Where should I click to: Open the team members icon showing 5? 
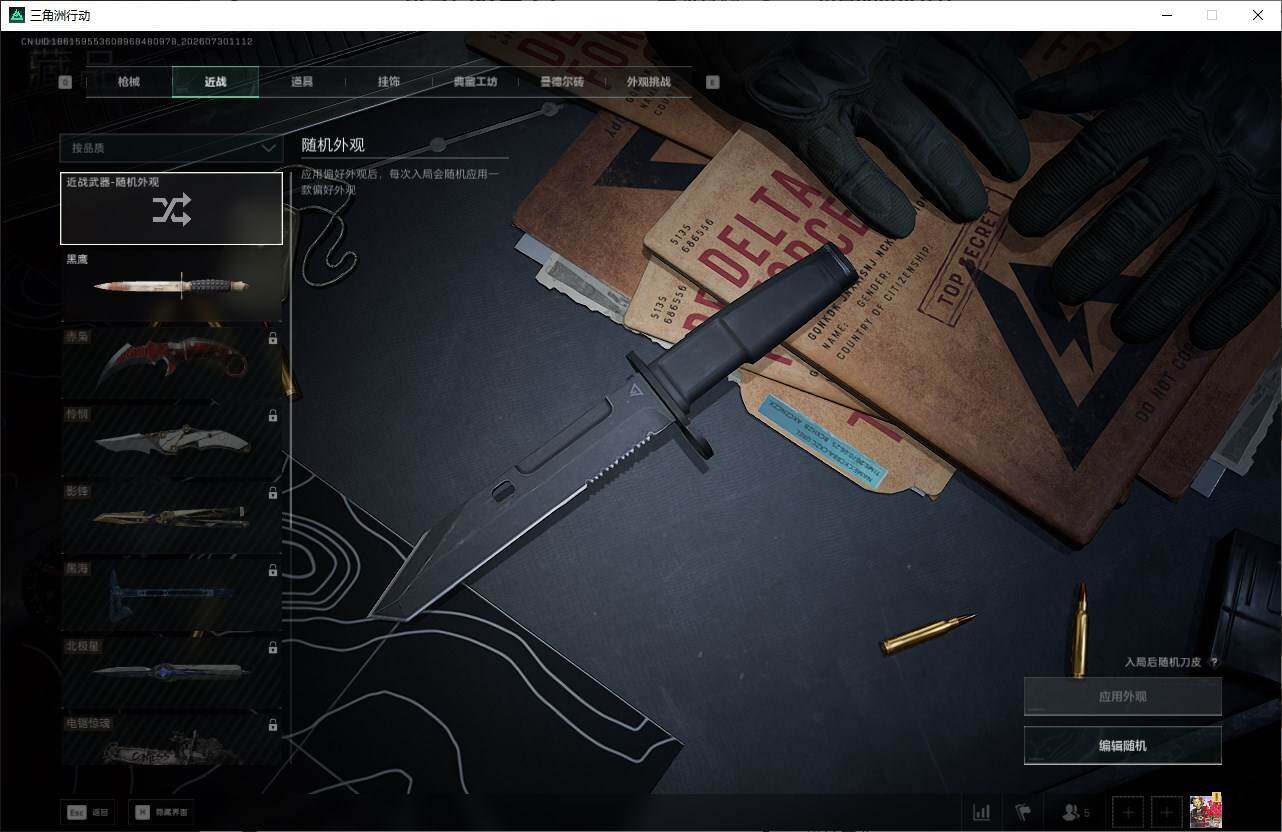1076,812
